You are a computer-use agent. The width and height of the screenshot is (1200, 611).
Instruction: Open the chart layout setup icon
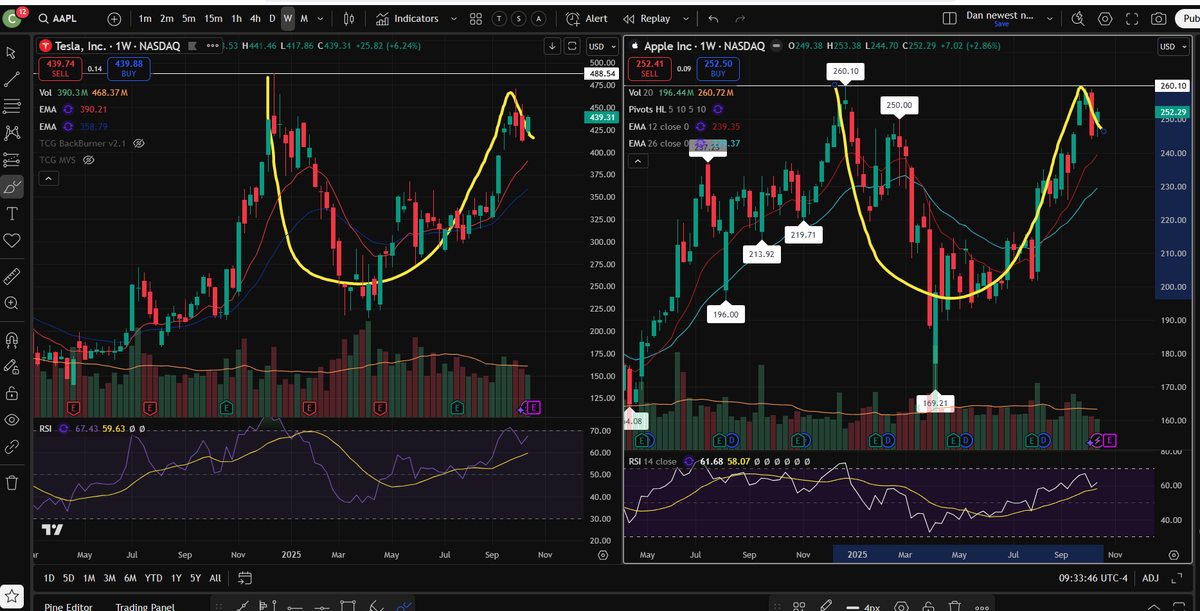point(950,19)
